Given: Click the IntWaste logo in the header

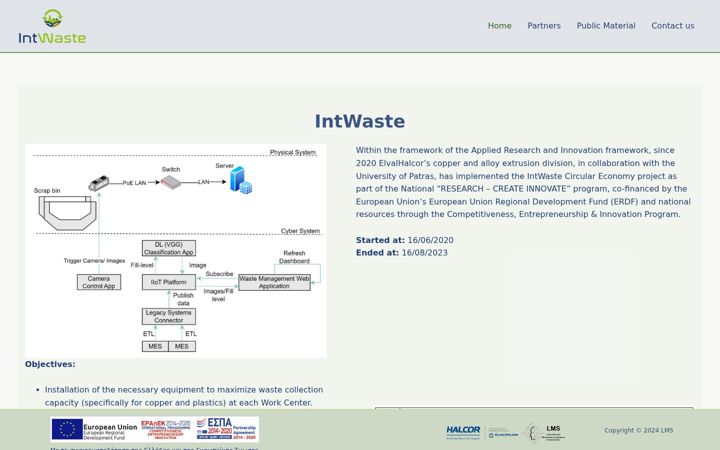Looking at the screenshot, I should point(52,27).
